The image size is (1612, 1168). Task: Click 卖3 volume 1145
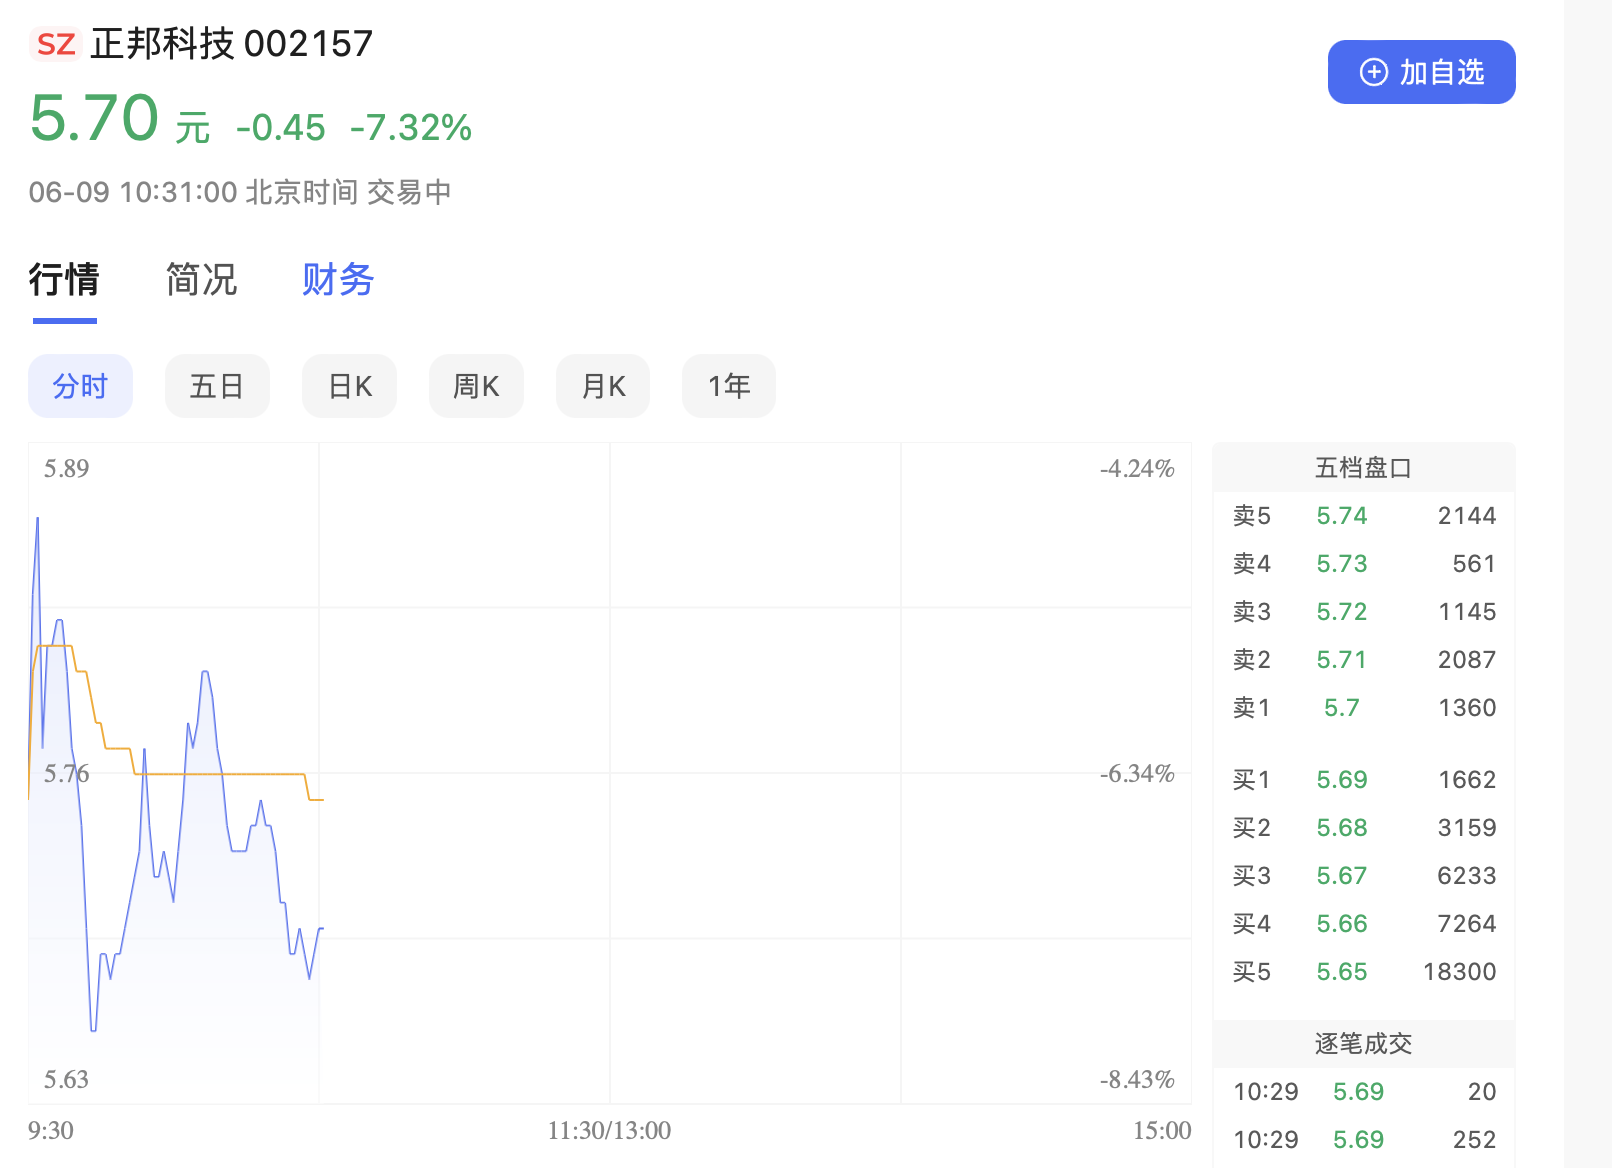point(1467,612)
